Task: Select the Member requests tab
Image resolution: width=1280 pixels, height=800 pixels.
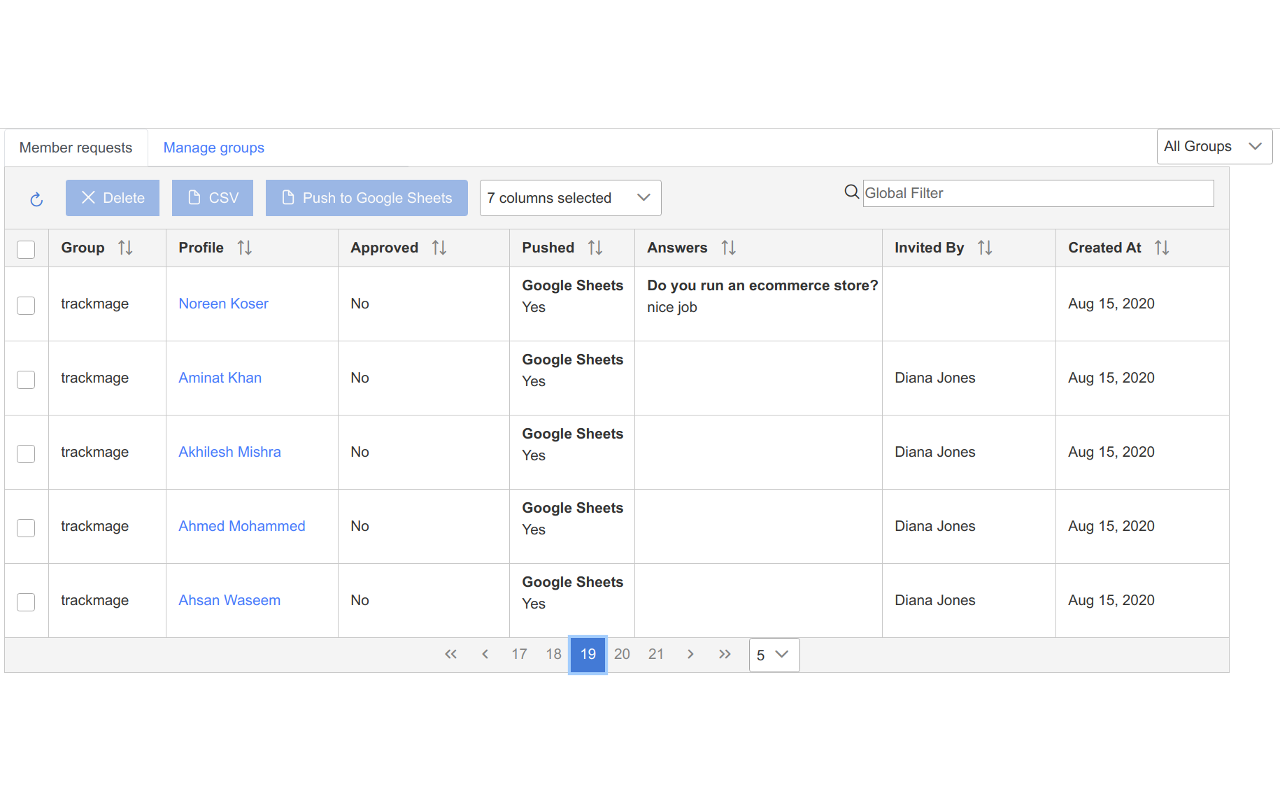Action: 76,148
